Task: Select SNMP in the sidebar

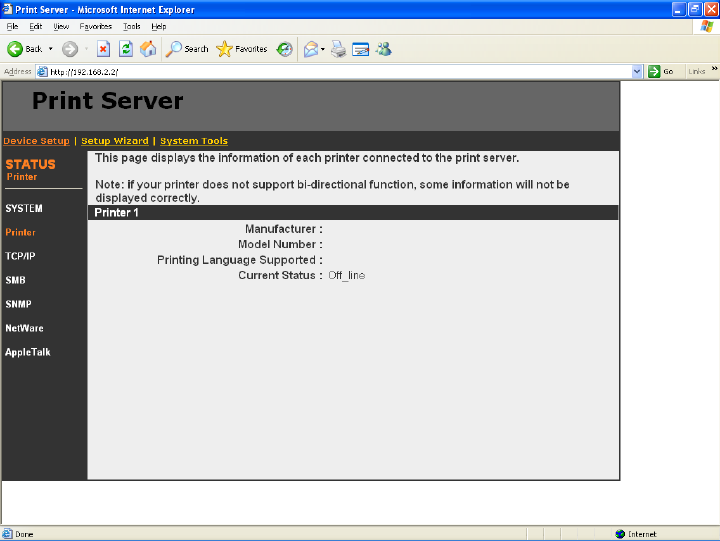Action: point(18,304)
